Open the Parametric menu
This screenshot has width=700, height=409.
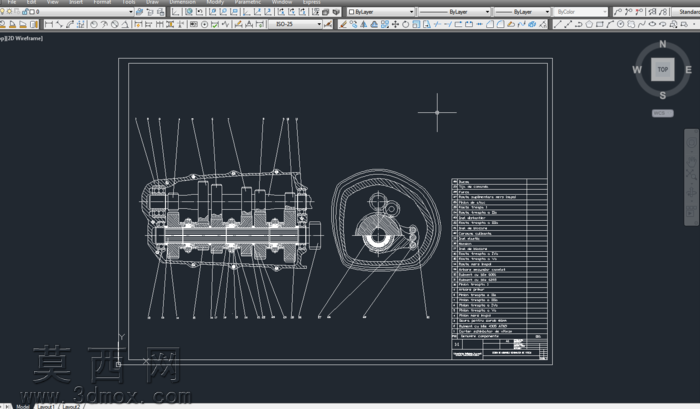click(247, 2)
